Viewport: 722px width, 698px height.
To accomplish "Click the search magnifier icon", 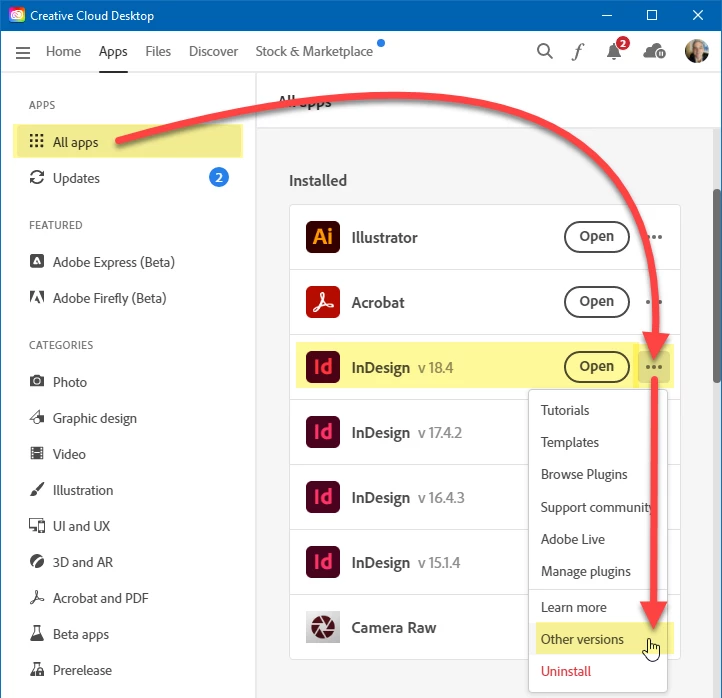I will coord(544,51).
